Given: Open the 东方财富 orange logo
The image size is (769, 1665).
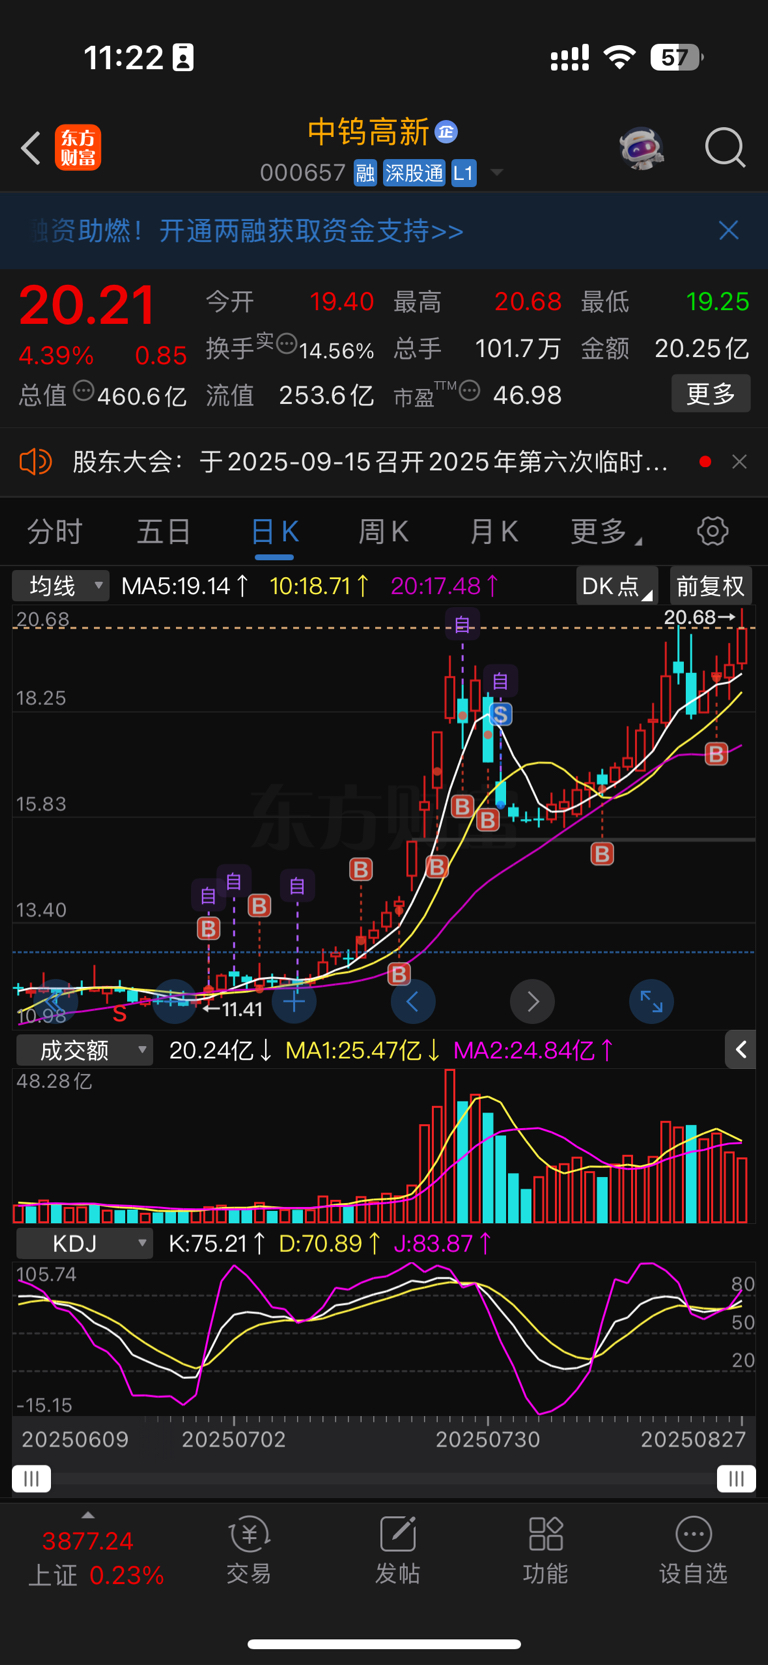Looking at the screenshot, I should (78, 148).
